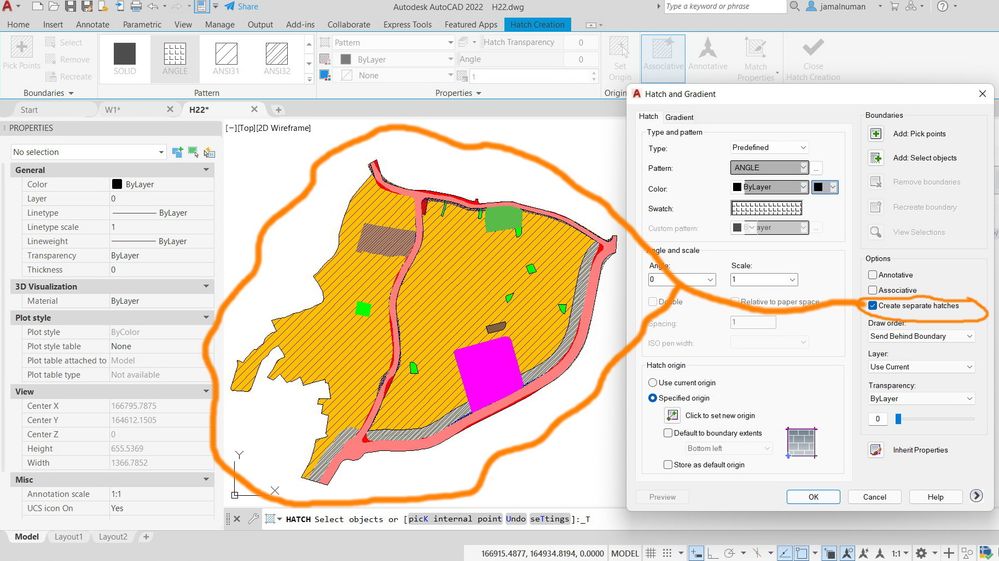This screenshot has width=999, height=561.
Task: Open the hatch Color ByLayer dropdown
Action: click(x=769, y=187)
